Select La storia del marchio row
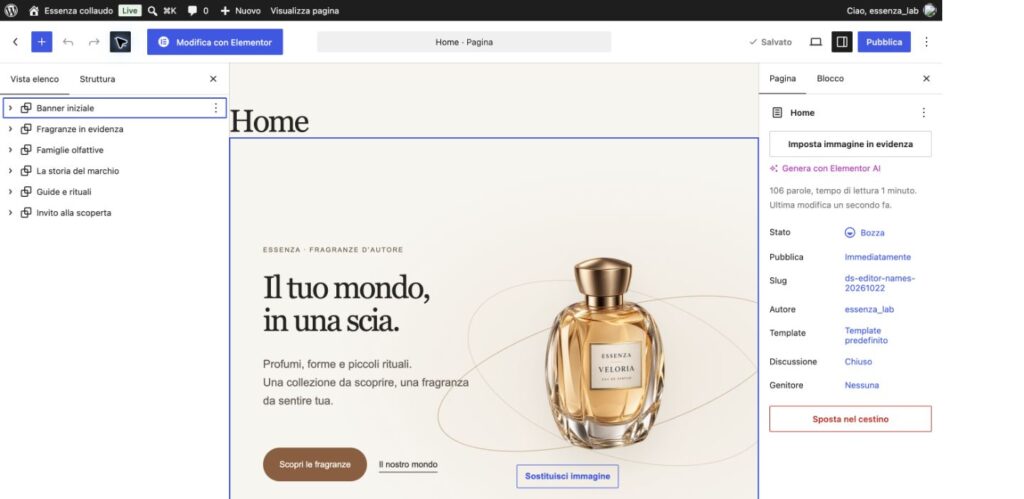Image resolution: width=1024 pixels, height=499 pixels. pyautogui.click(x=114, y=170)
